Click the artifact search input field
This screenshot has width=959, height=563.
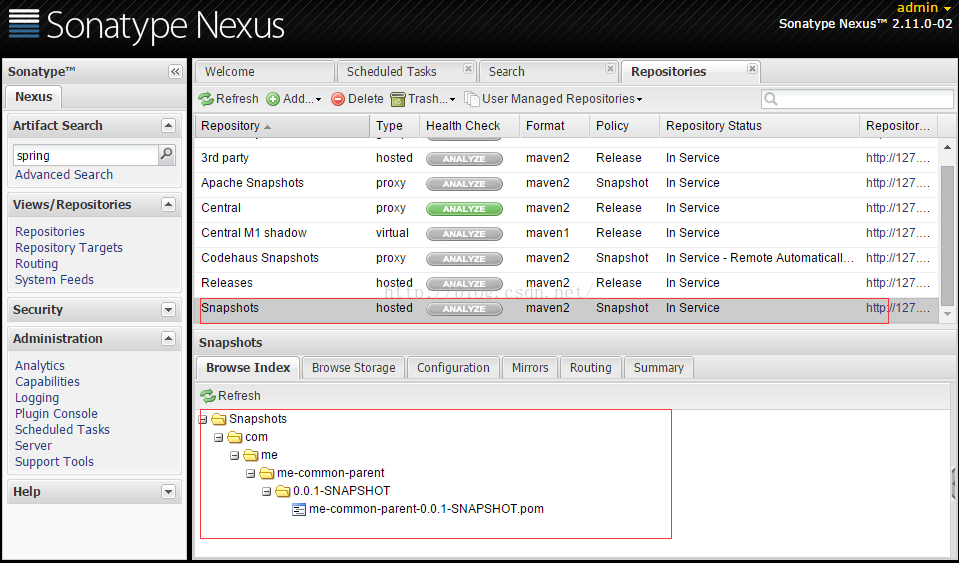(86, 155)
